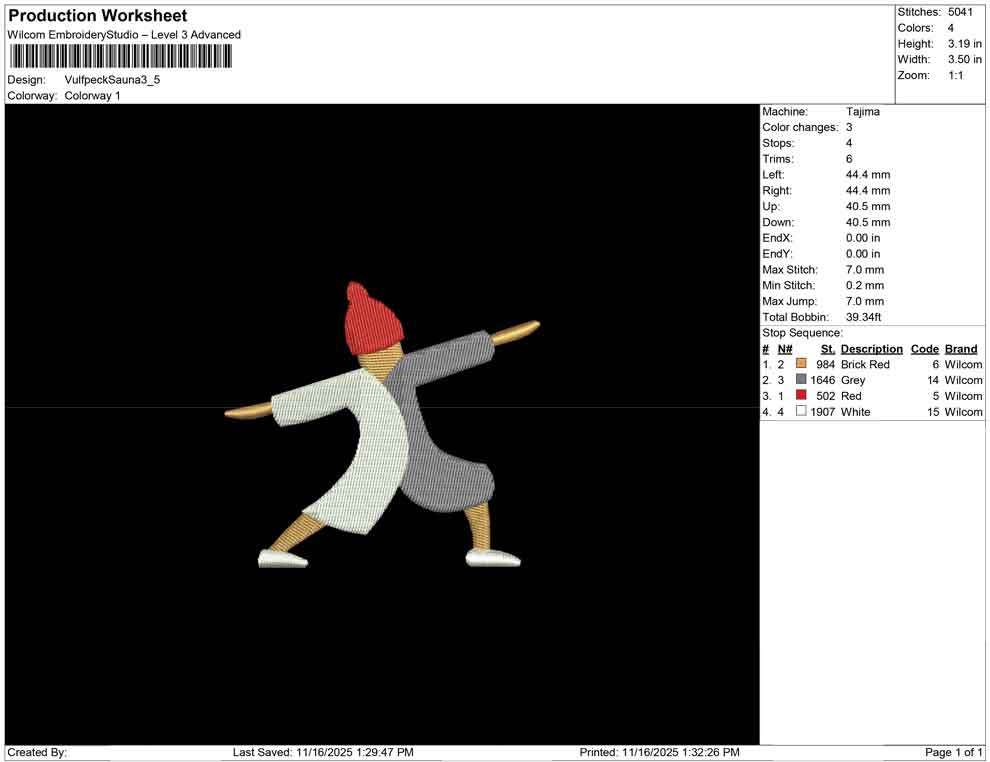Click the barcode under the worksheet title
The height and width of the screenshot is (762, 990).
[x=120, y=56]
